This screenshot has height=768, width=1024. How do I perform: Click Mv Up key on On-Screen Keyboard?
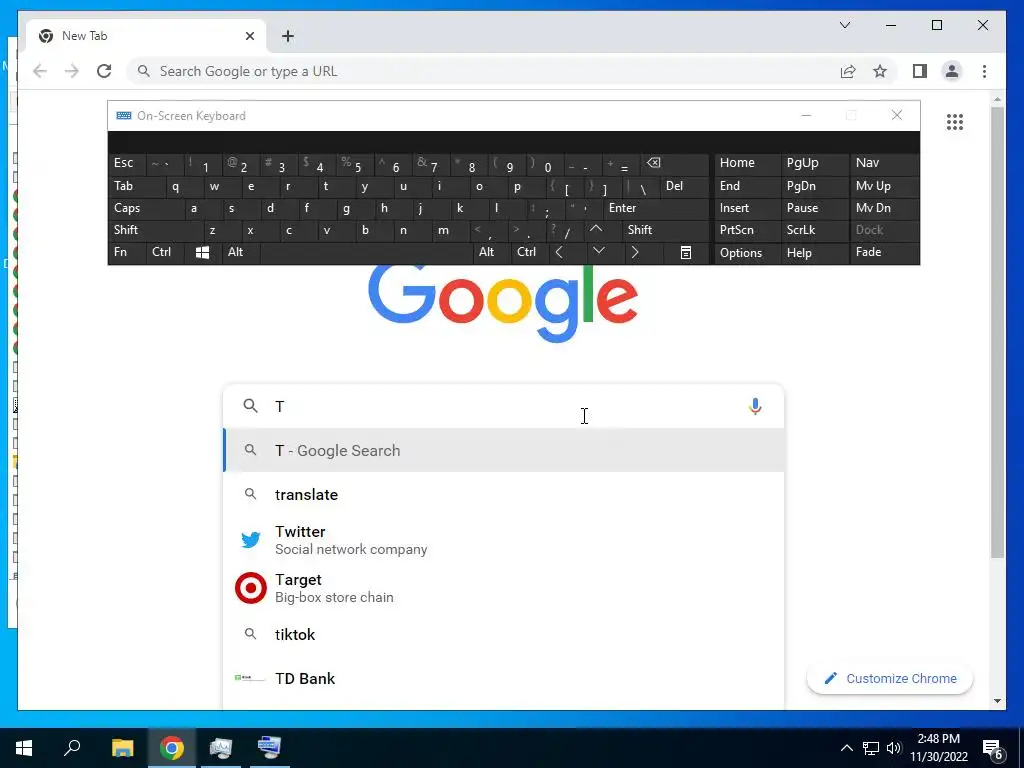tap(884, 186)
